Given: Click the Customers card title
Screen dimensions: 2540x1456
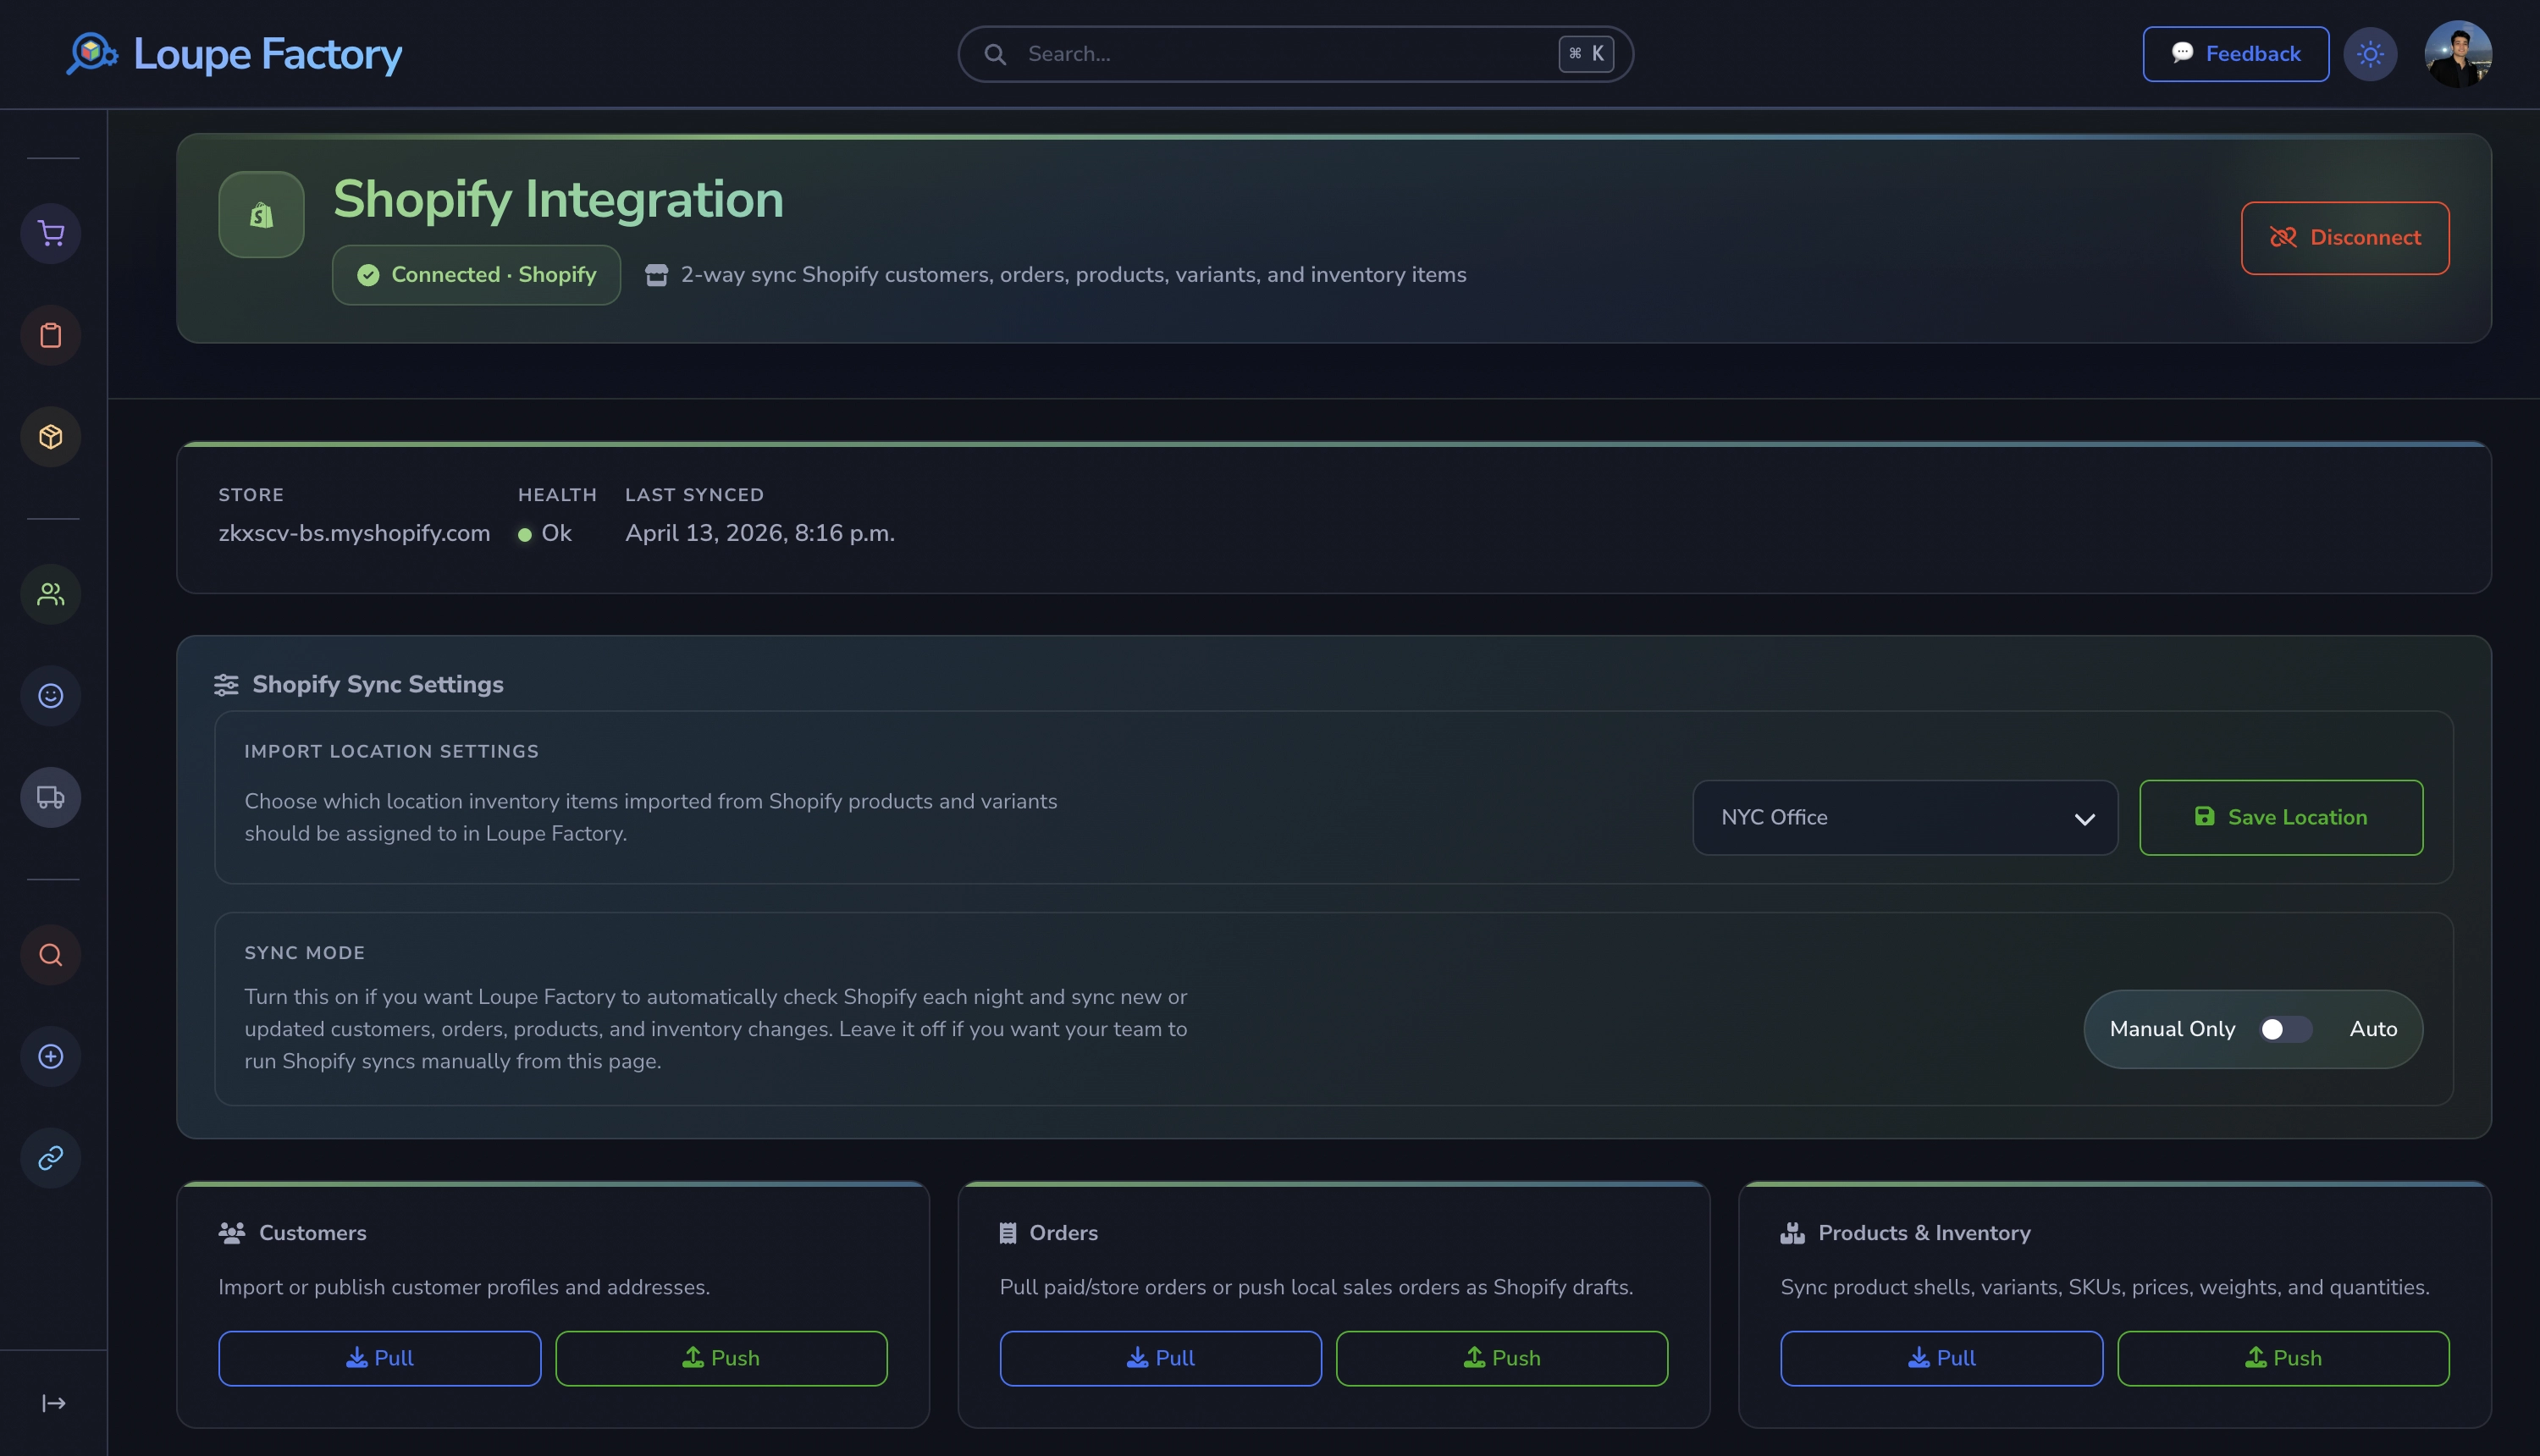Looking at the screenshot, I should click(313, 1233).
